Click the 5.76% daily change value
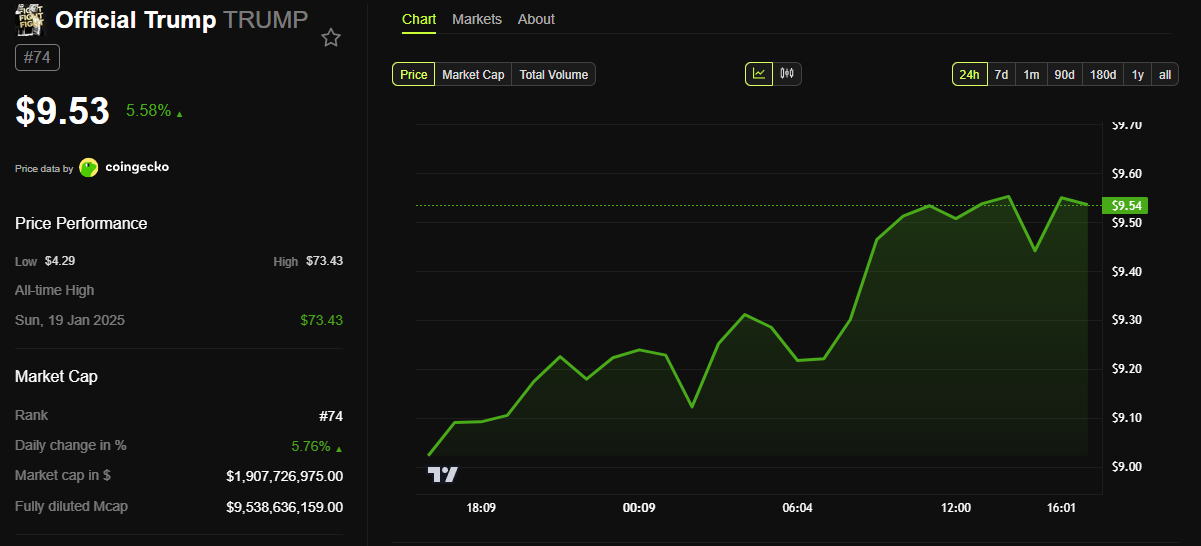The height and width of the screenshot is (546, 1201). (317, 446)
